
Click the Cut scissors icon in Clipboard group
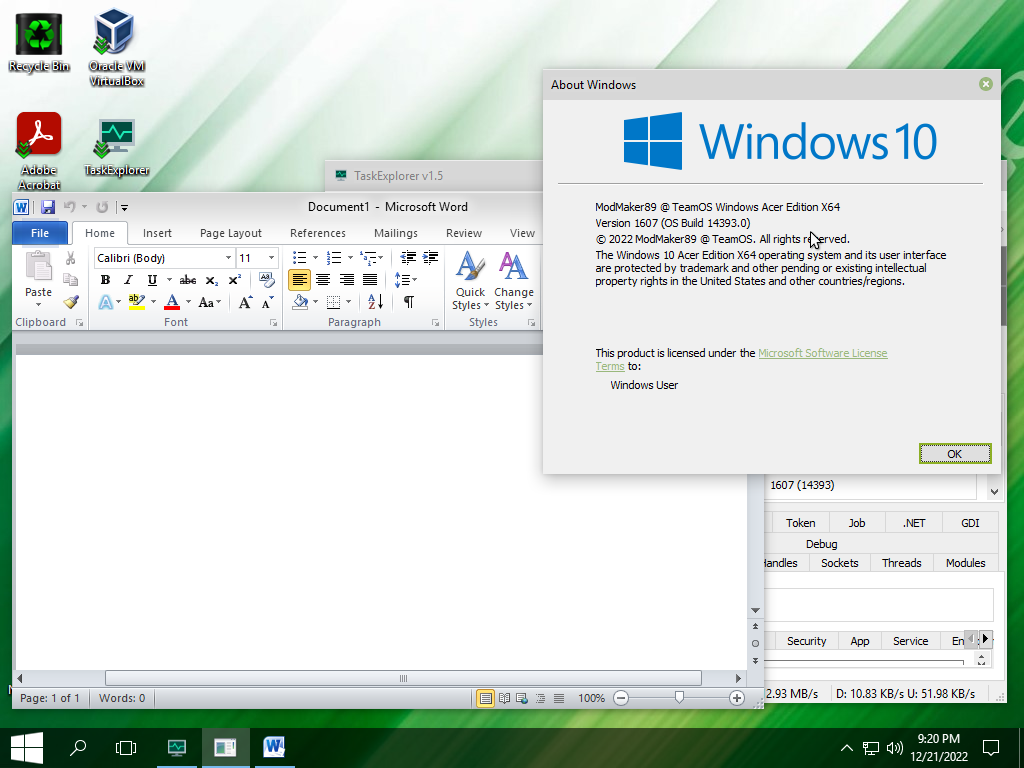pyautogui.click(x=71, y=258)
